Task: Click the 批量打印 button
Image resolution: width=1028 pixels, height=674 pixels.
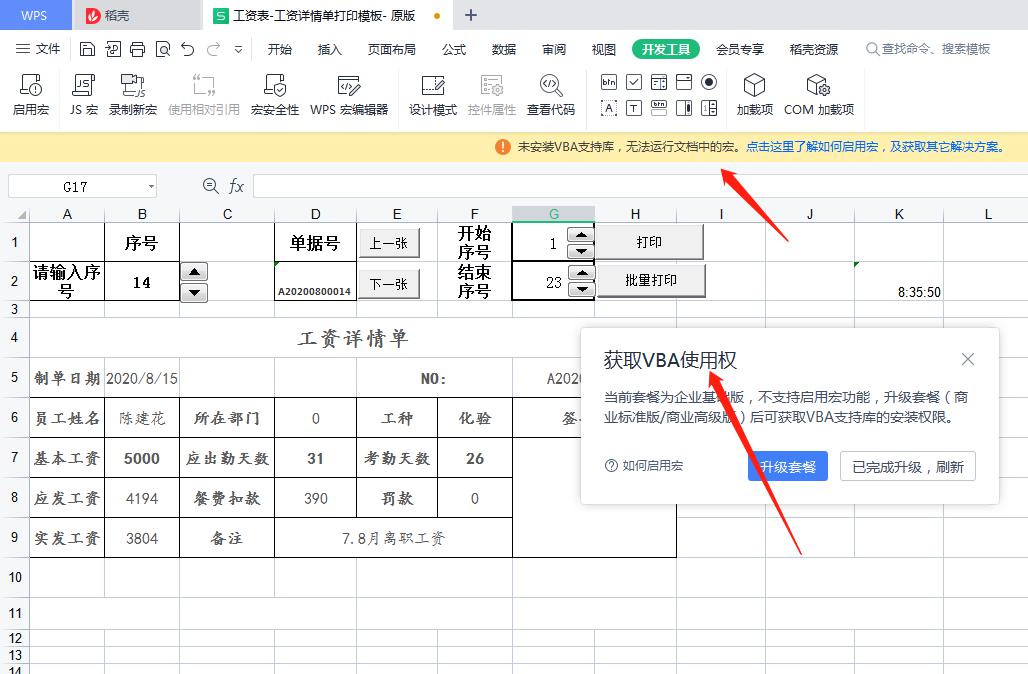Action: (x=651, y=280)
